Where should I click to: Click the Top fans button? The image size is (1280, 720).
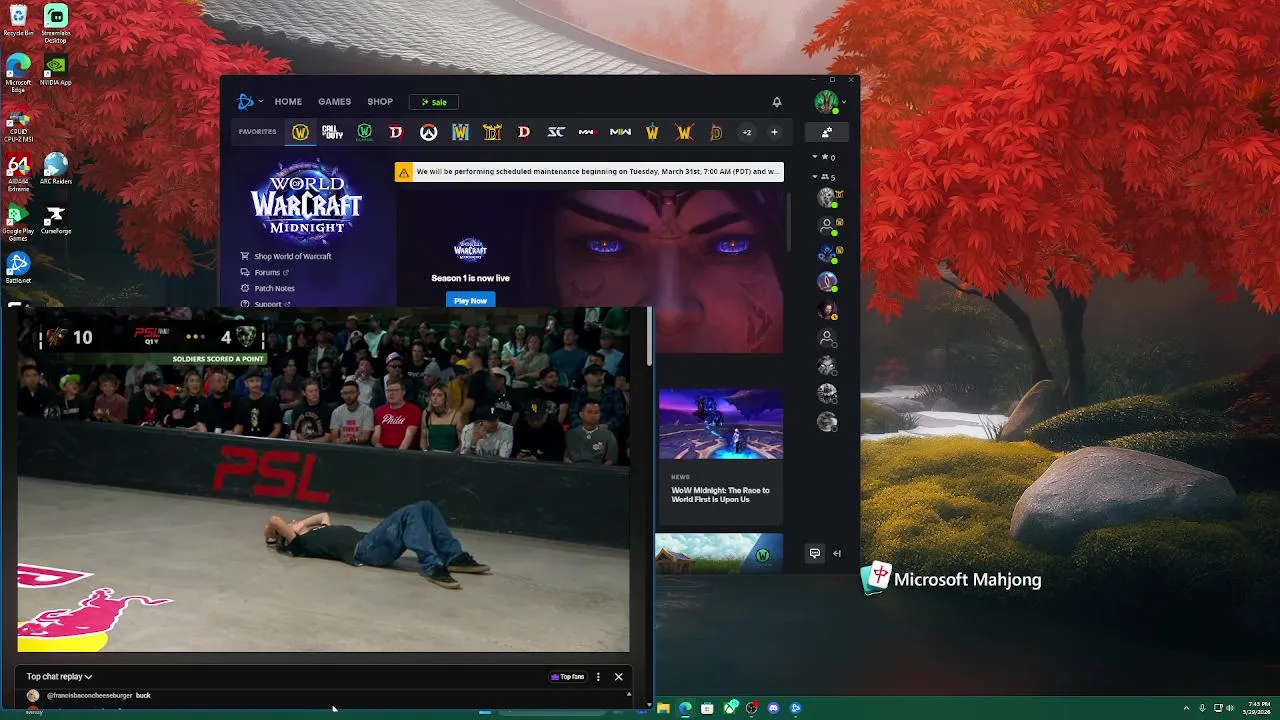coord(567,677)
